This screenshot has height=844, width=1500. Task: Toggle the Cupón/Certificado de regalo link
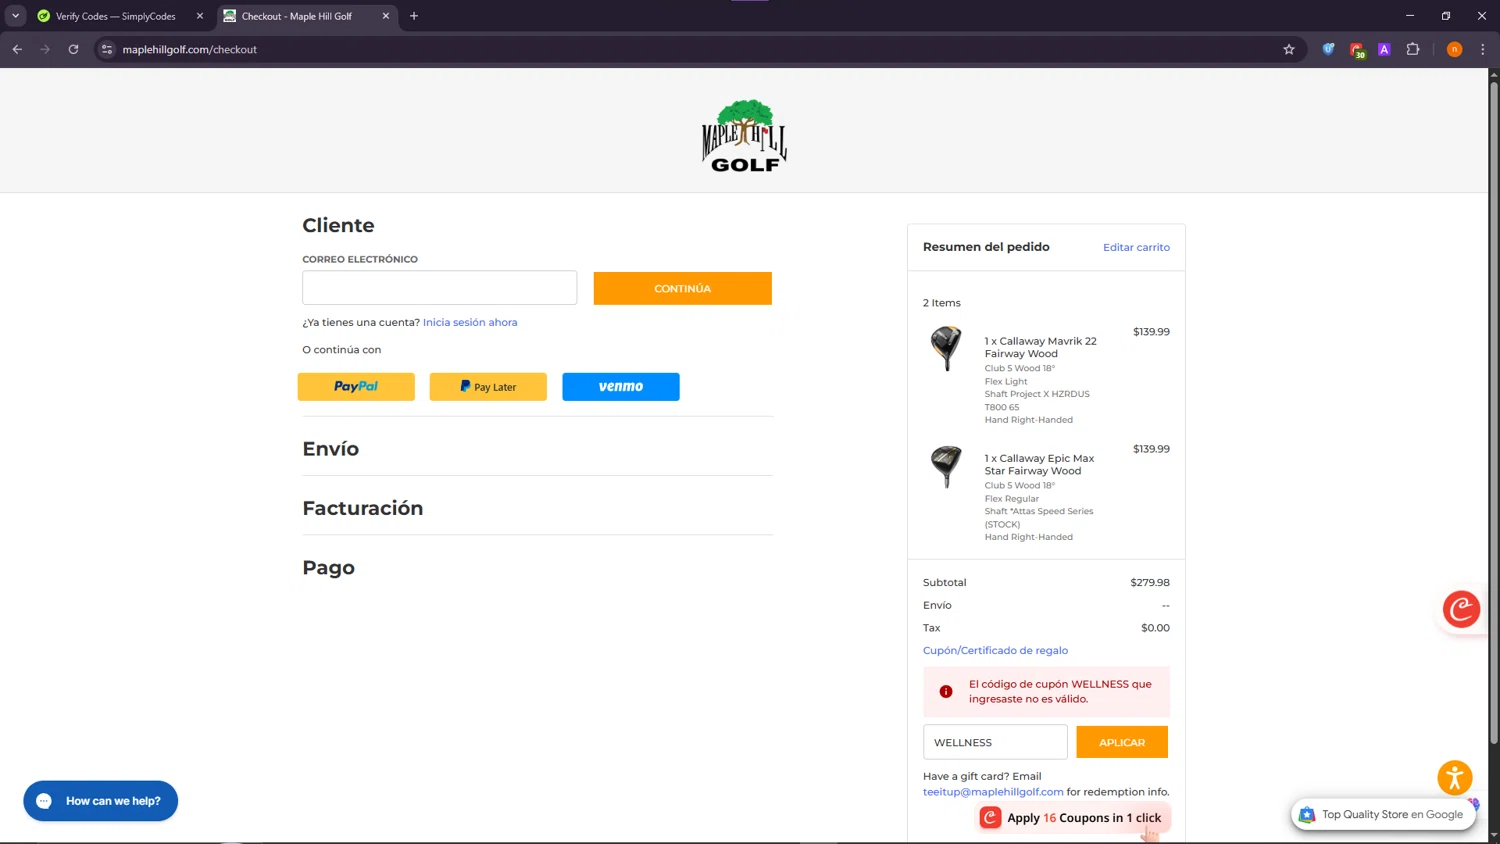(995, 650)
